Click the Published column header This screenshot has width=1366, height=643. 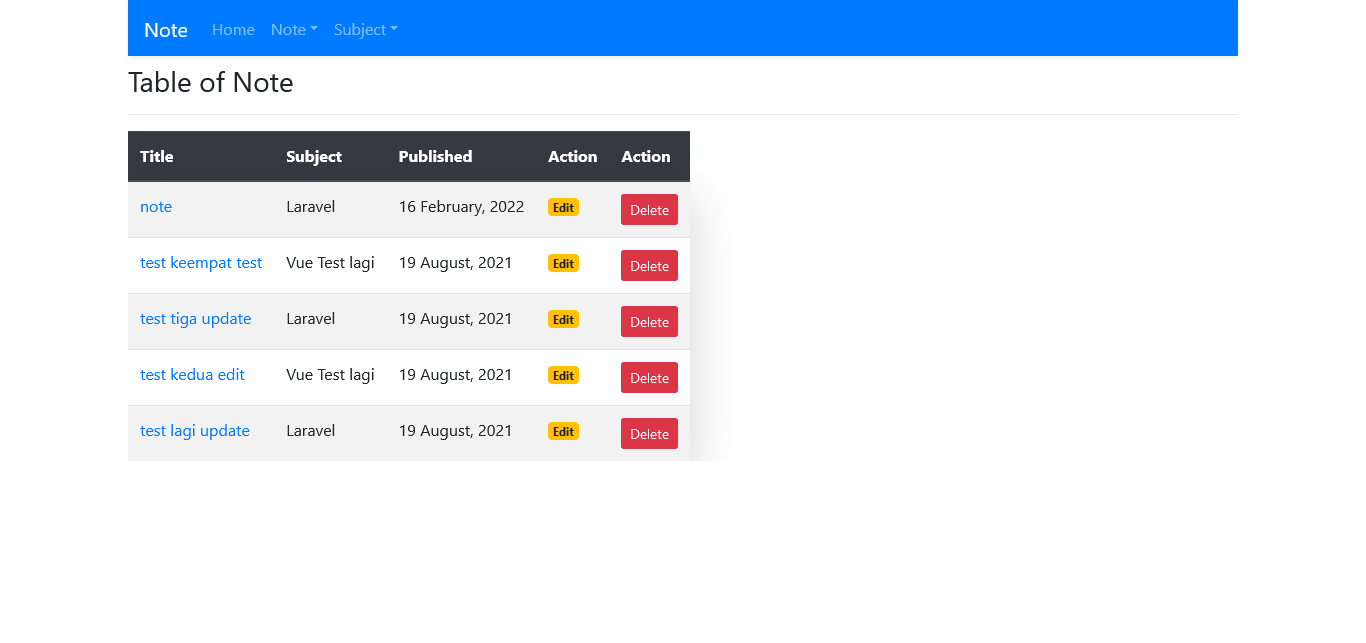coord(435,157)
